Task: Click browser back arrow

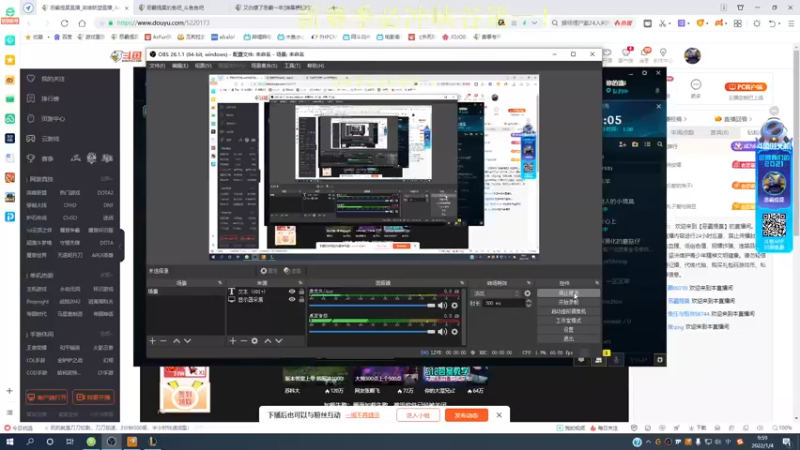Action: pyautogui.click(x=29, y=23)
